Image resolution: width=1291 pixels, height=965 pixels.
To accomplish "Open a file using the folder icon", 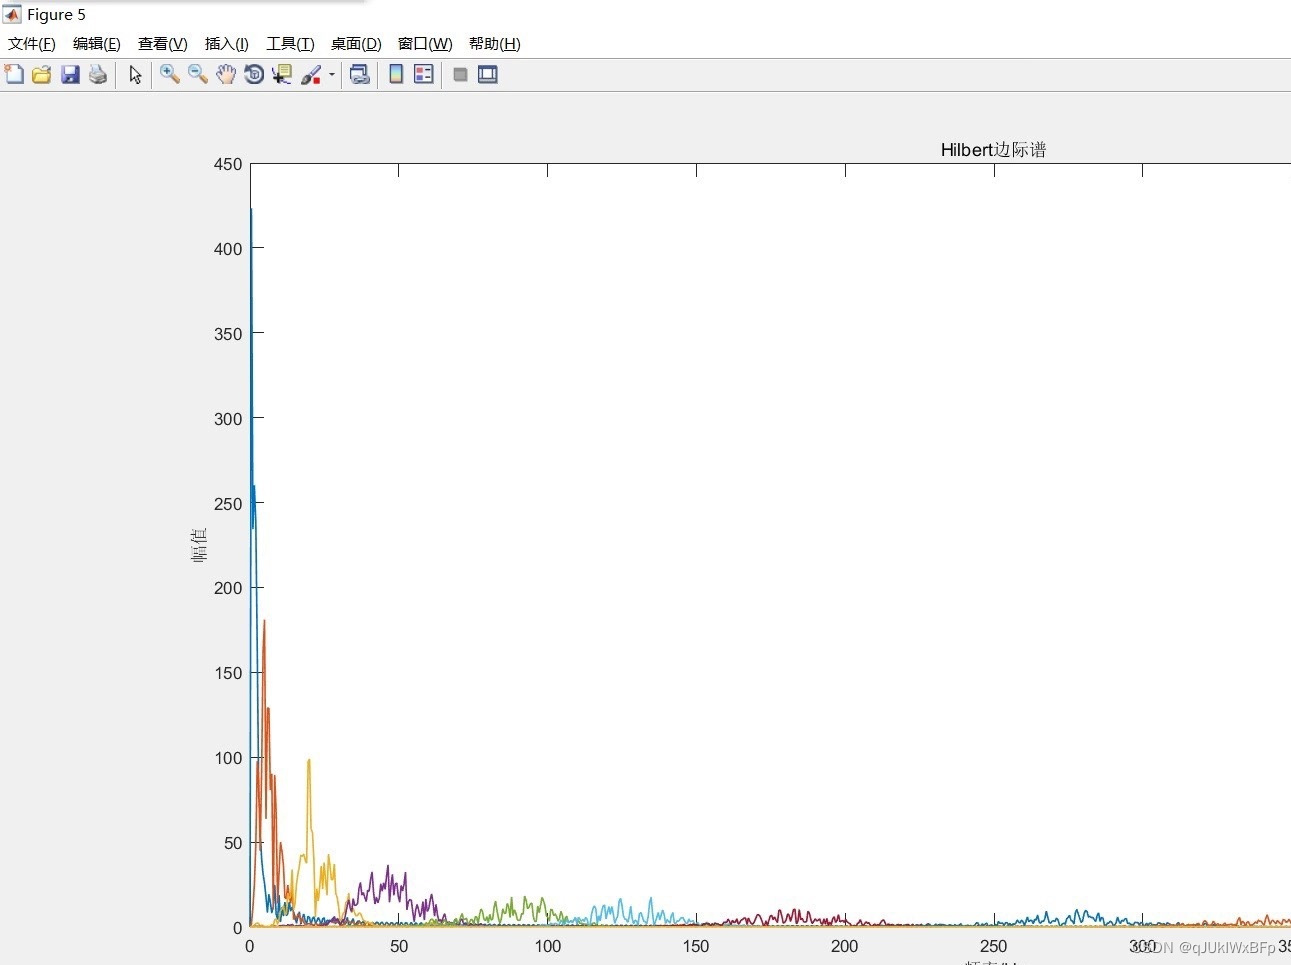I will (42, 74).
